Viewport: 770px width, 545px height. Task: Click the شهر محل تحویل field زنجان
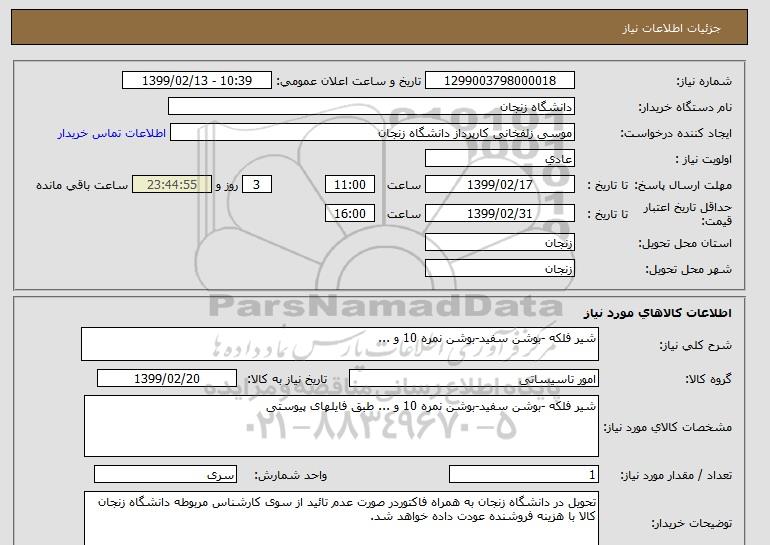click(x=499, y=269)
